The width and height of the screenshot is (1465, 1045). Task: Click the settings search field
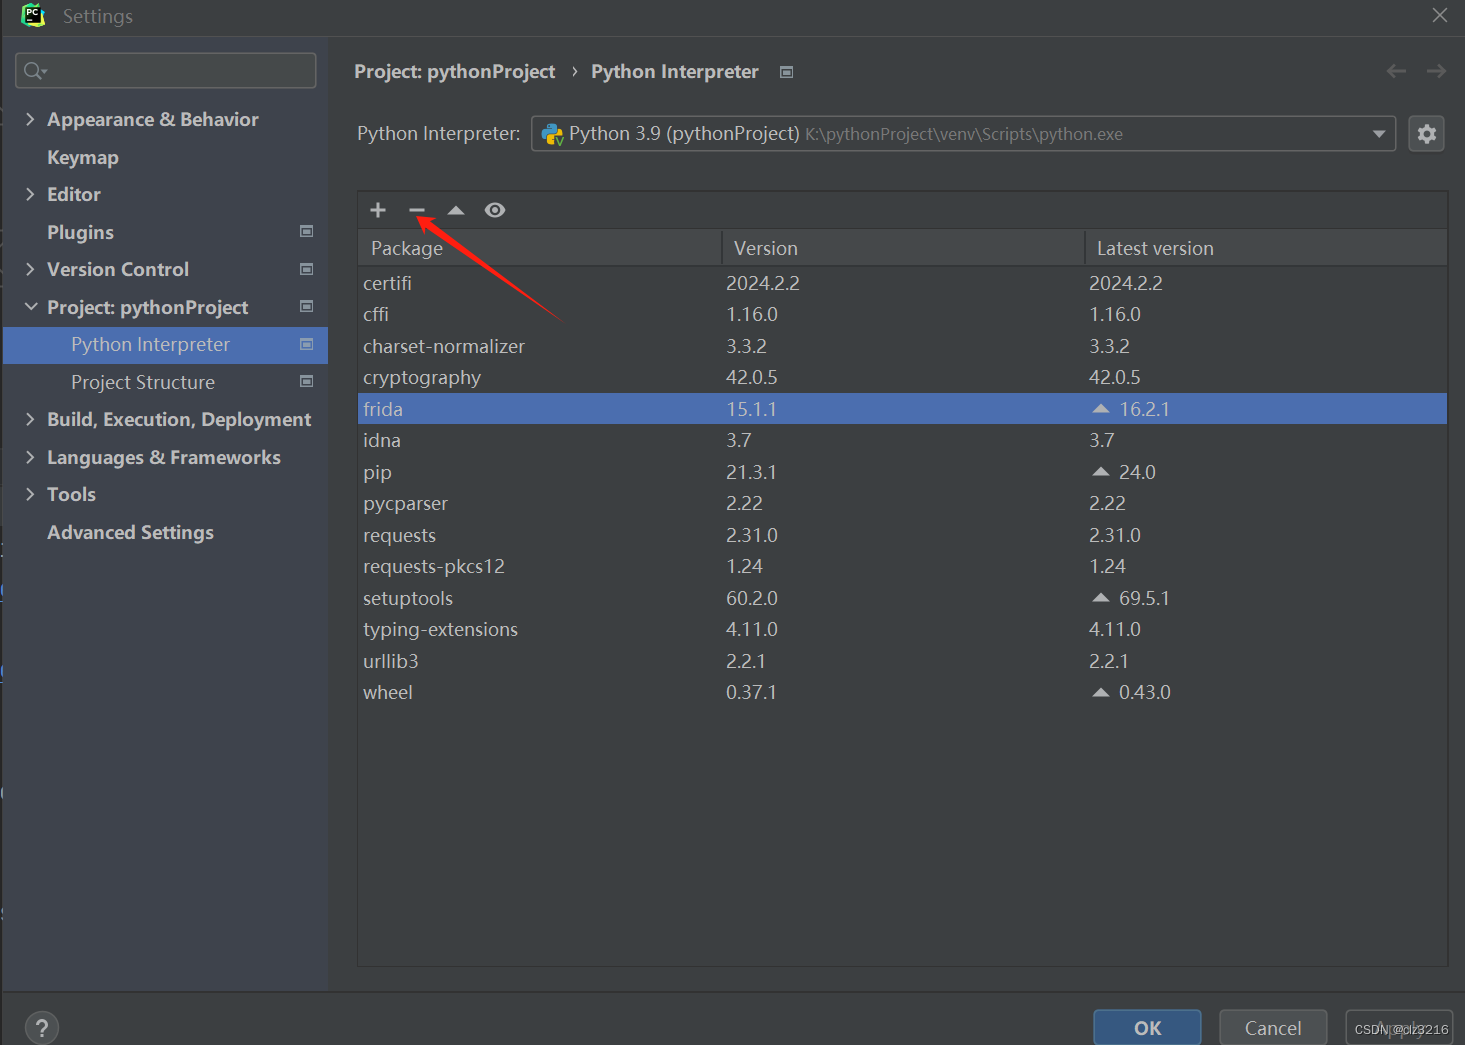coord(165,70)
